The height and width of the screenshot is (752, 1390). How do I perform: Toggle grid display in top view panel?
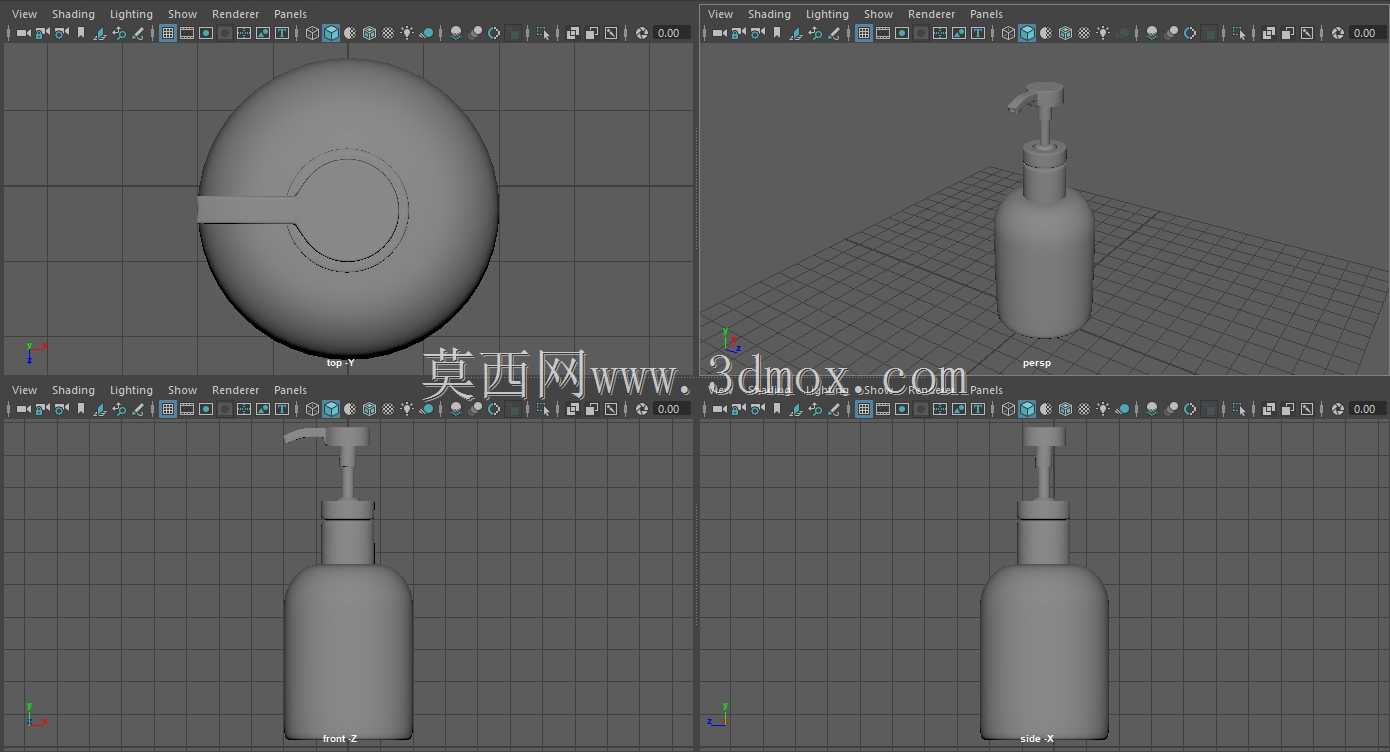168,33
